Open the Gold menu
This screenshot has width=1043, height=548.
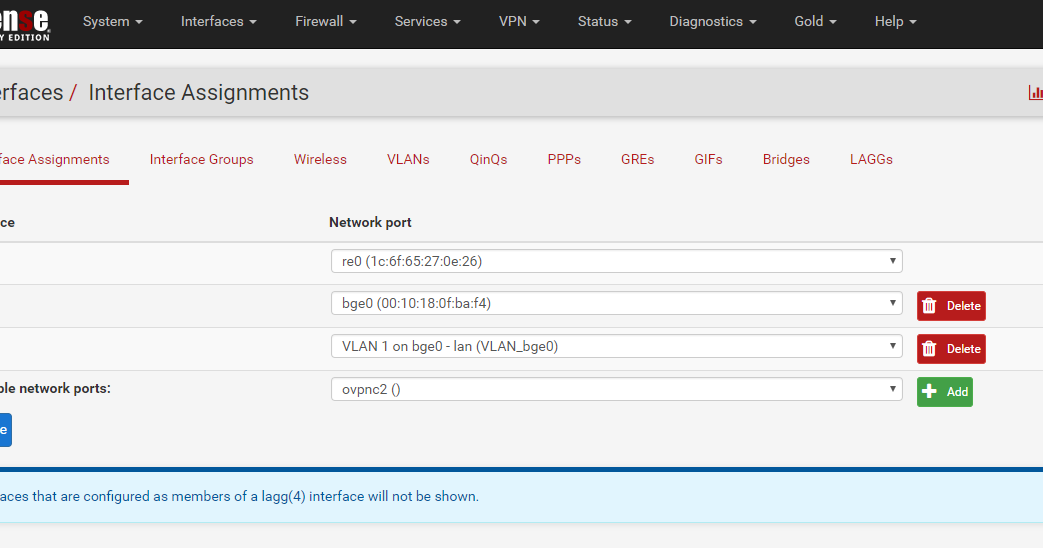pos(816,21)
